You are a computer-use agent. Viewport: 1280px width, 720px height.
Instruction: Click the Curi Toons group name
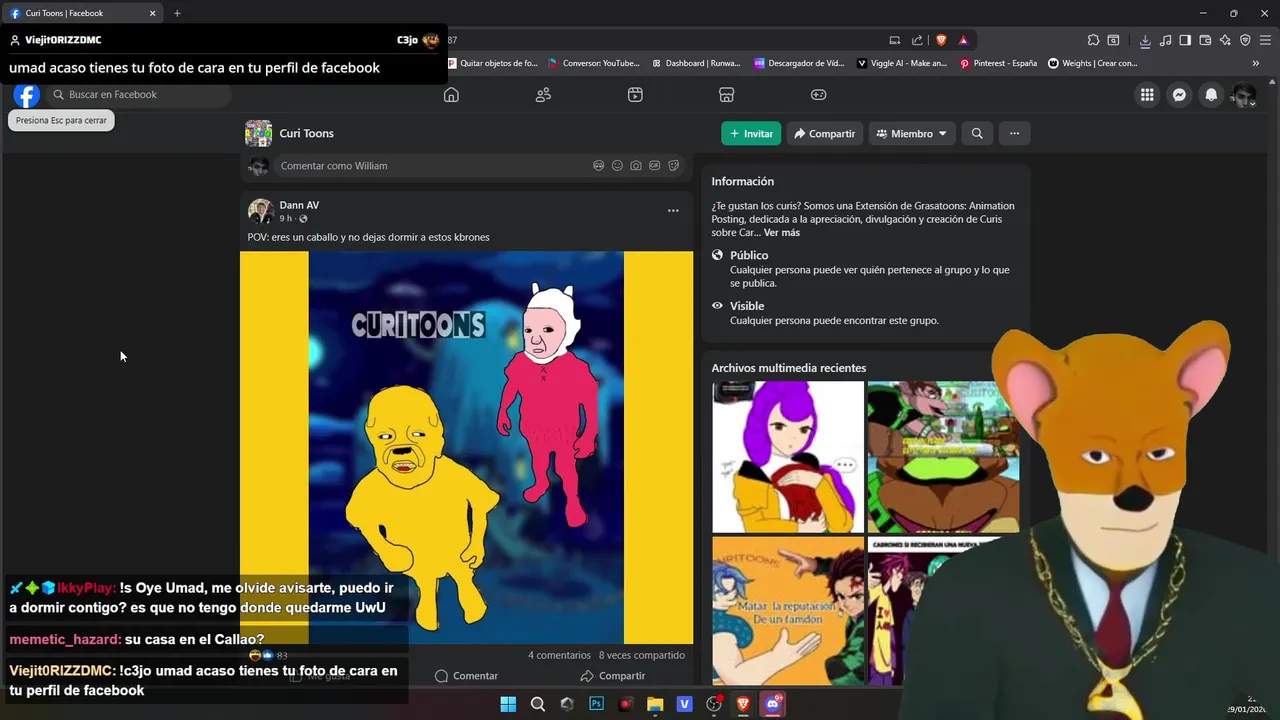(x=307, y=134)
